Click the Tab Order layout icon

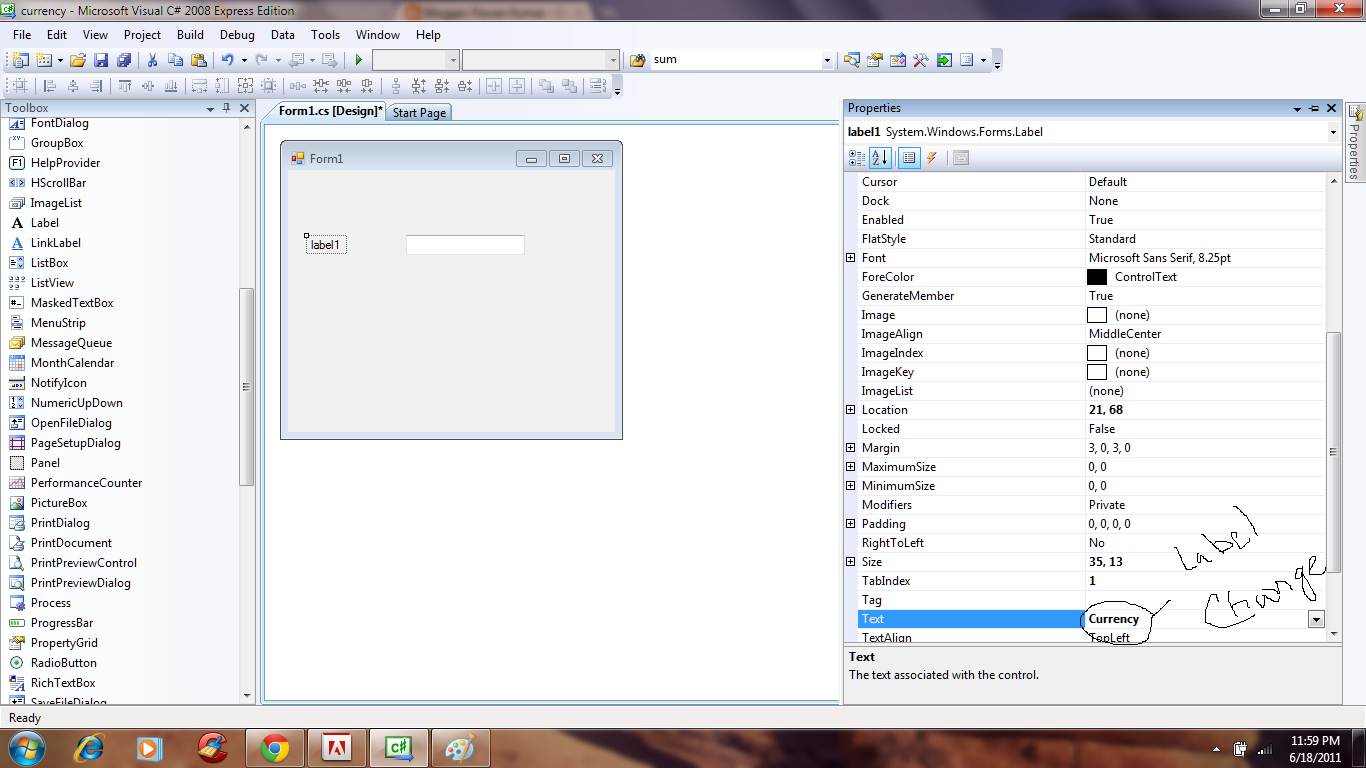point(599,86)
